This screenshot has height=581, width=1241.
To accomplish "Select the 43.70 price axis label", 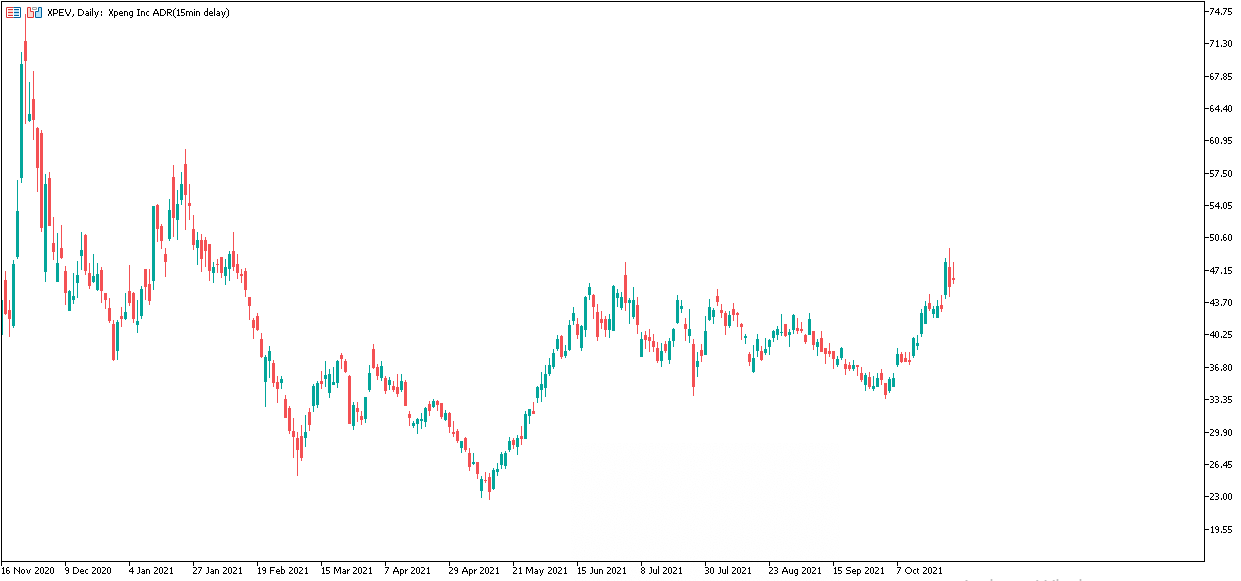I will click(x=1221, y=302).
